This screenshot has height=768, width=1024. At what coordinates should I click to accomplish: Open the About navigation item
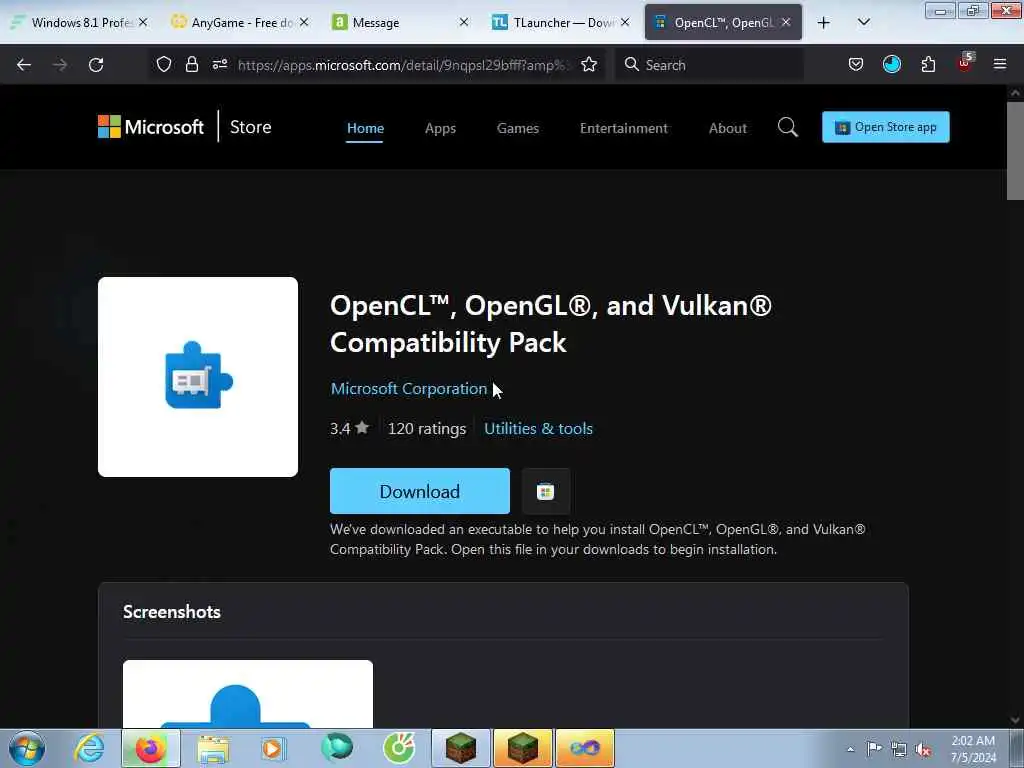(728, 128)
